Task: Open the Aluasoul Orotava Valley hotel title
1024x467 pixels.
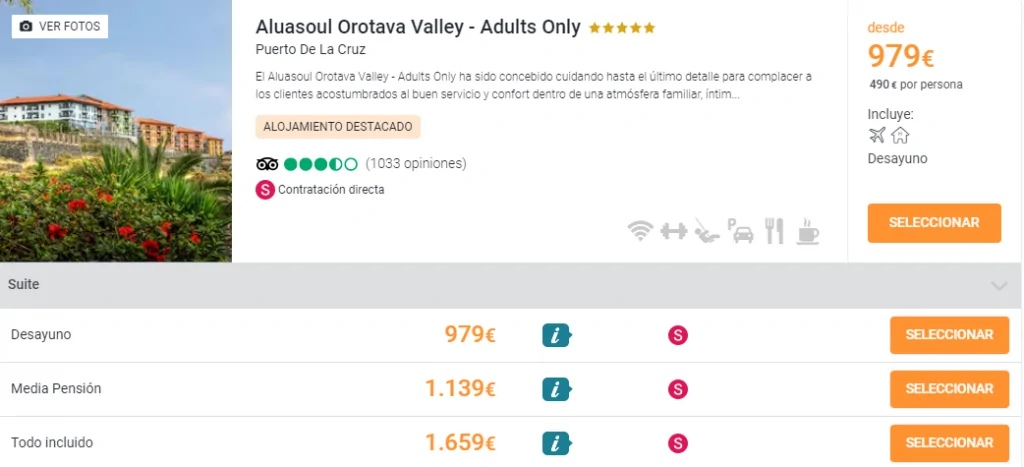Action: point(418,27)
